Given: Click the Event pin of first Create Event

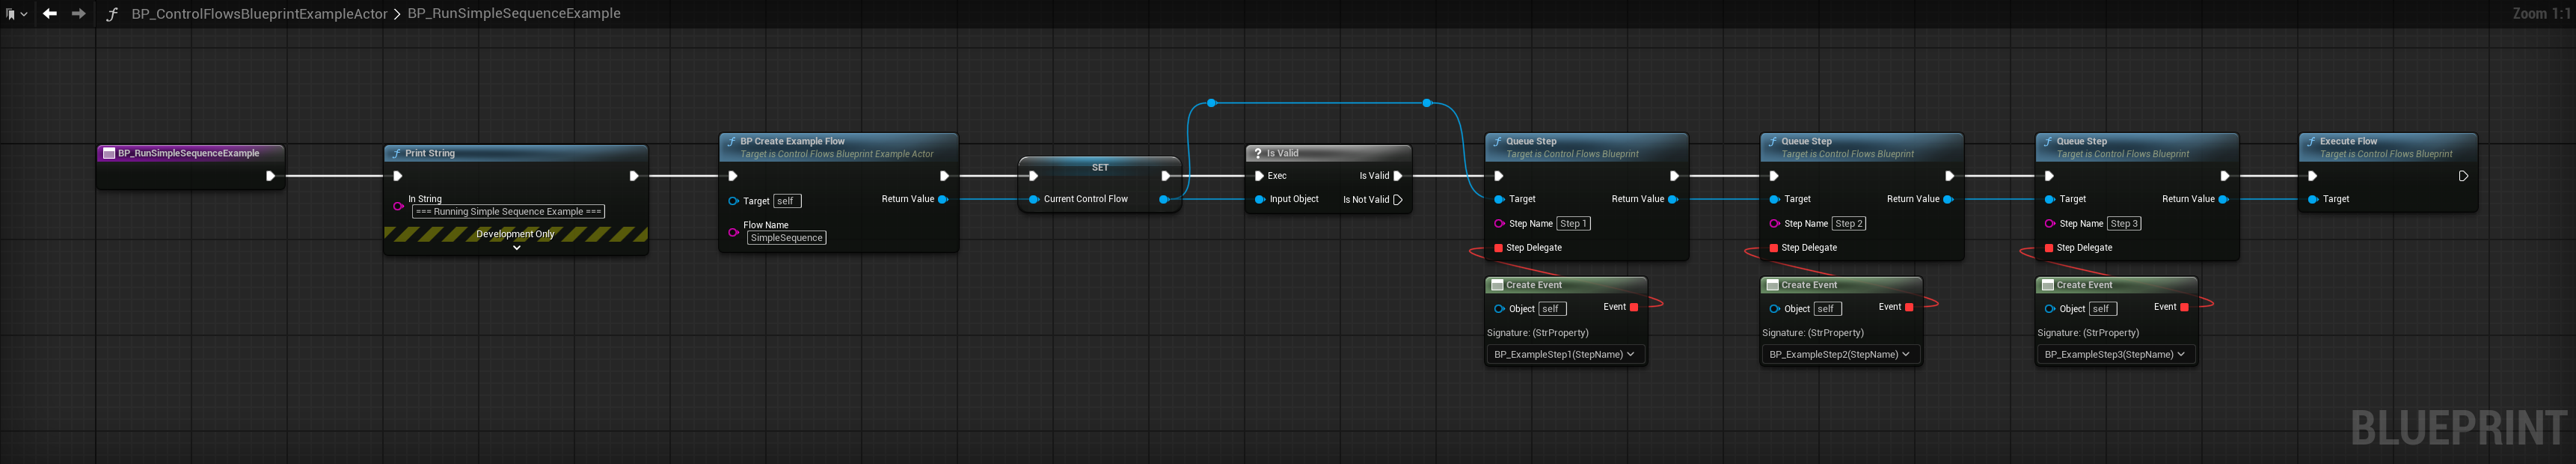Looking at the screenshot, I should click(x=1633, y=307).
